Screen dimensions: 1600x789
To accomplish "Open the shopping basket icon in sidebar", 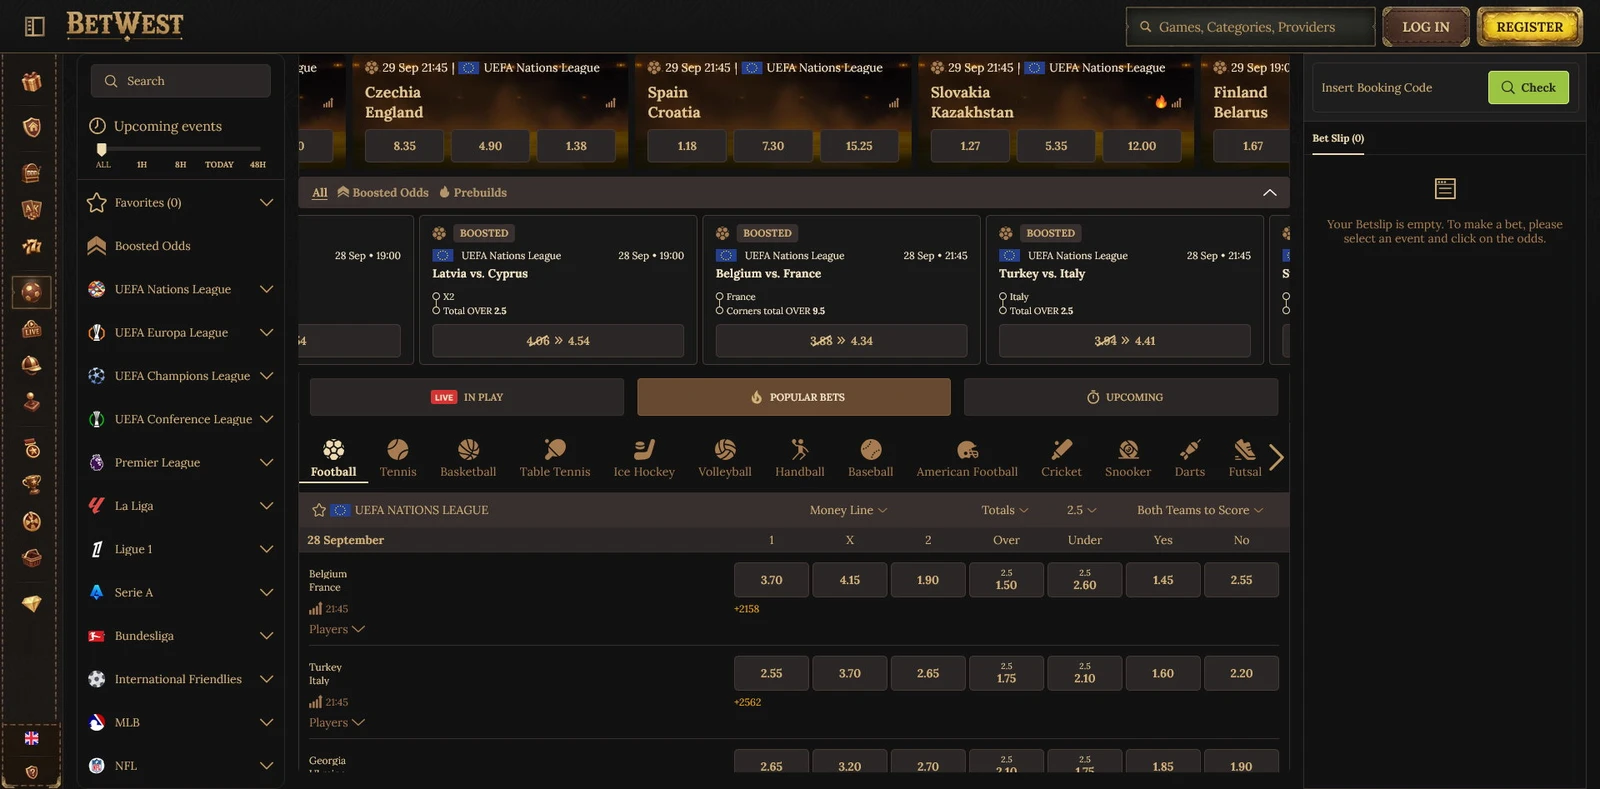I will click(x=32, y=558).
